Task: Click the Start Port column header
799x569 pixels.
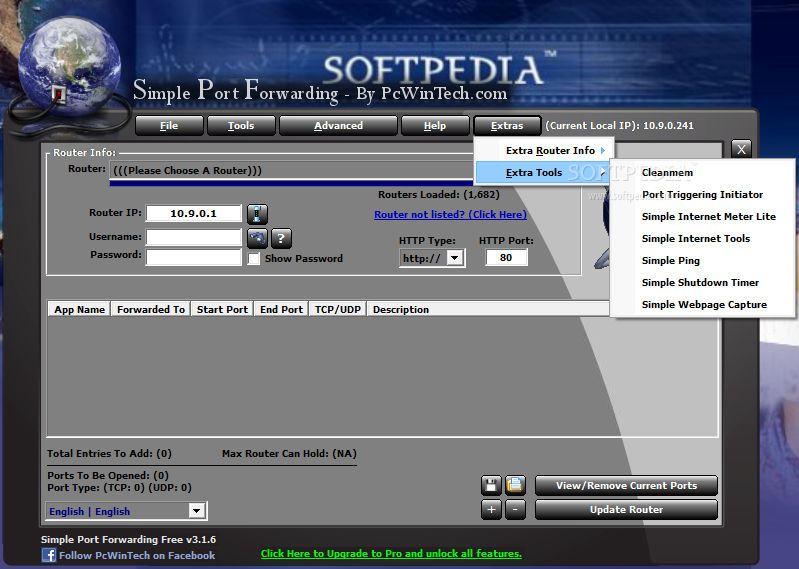Action: click(222, 309)
